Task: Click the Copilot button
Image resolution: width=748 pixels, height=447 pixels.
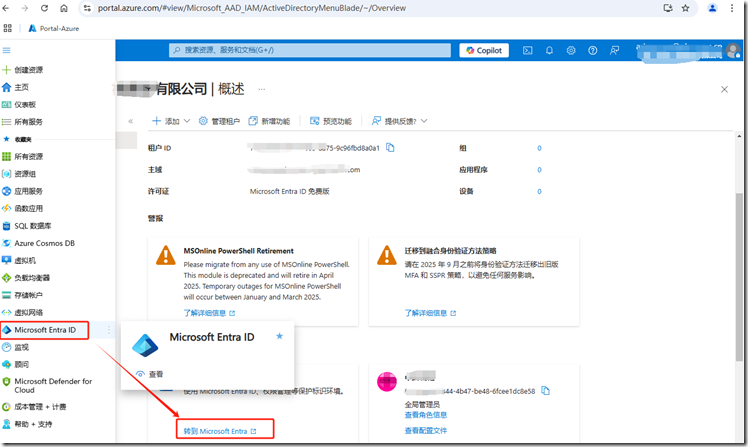Action: point(484,50)
